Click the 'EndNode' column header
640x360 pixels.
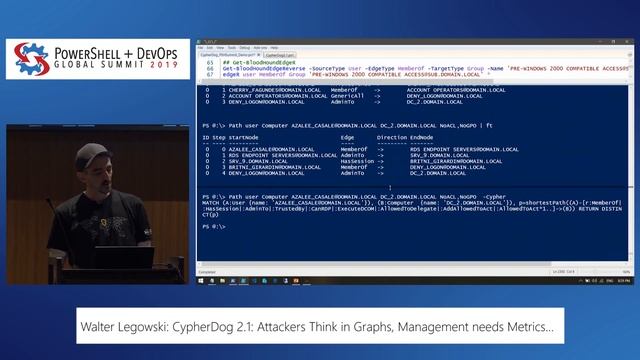point(422,138)
